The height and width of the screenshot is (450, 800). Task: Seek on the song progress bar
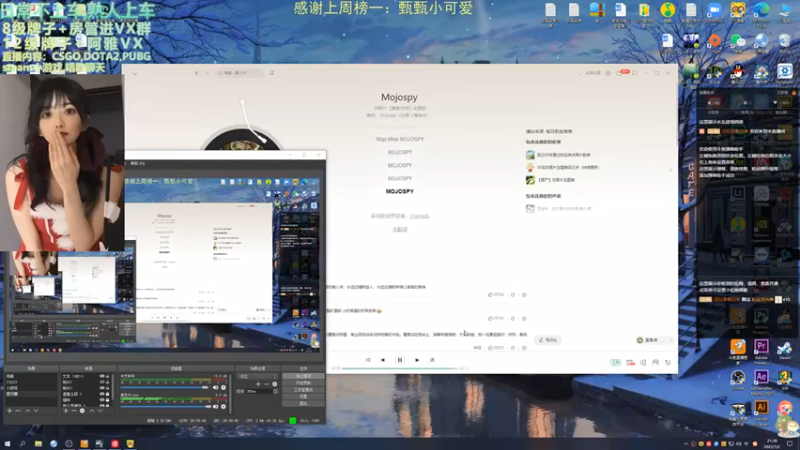click(401, 368)
